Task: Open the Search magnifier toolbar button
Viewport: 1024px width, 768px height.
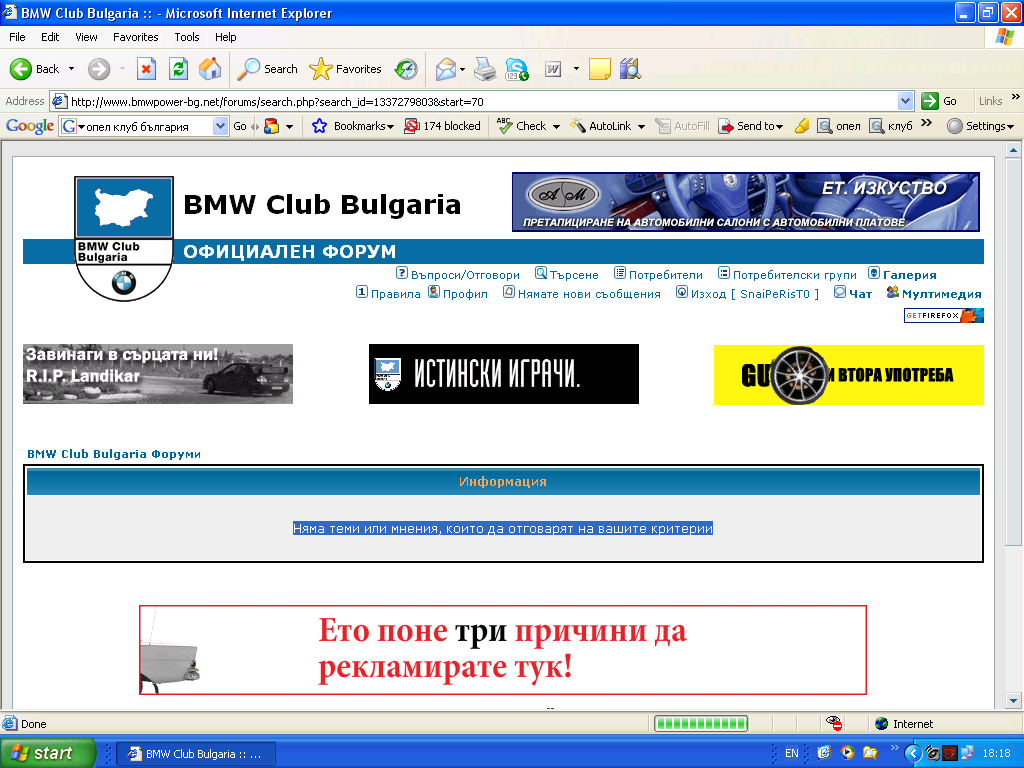Action: [x=266, y=69]
